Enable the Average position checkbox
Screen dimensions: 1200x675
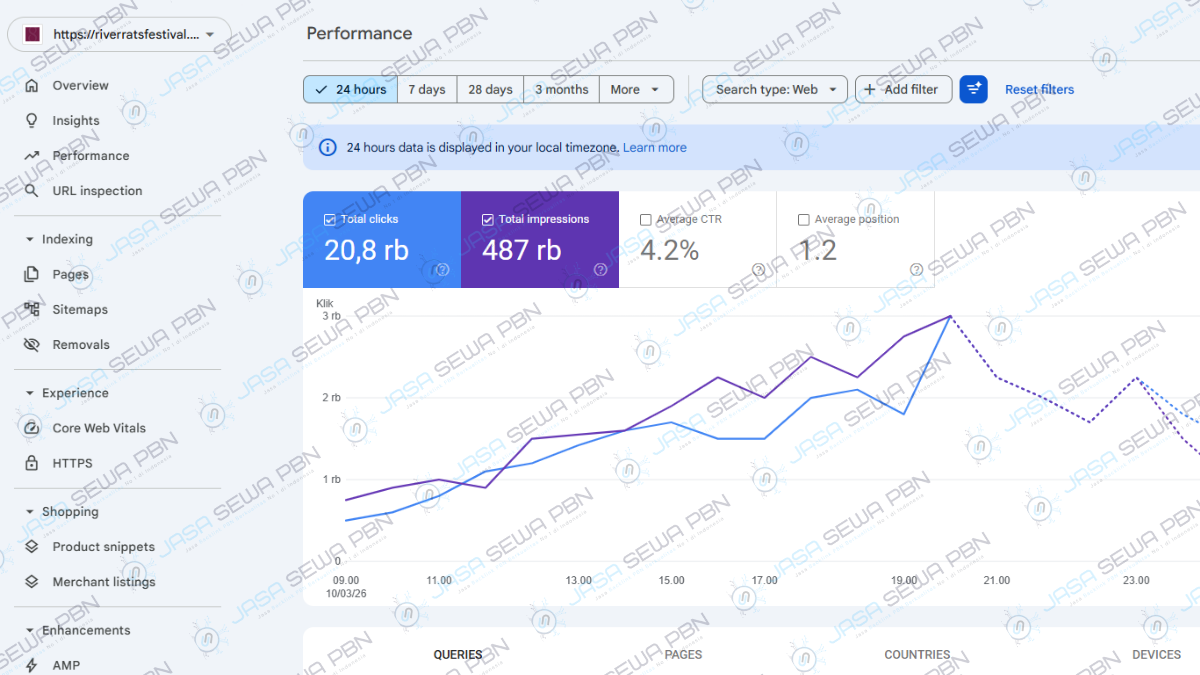pyautogui.click(x=804, y=220)
